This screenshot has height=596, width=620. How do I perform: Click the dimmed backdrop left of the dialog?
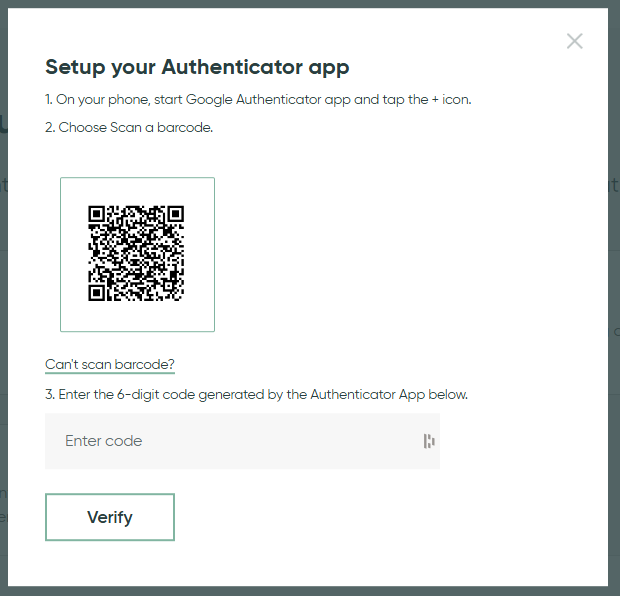click(4, 300)
